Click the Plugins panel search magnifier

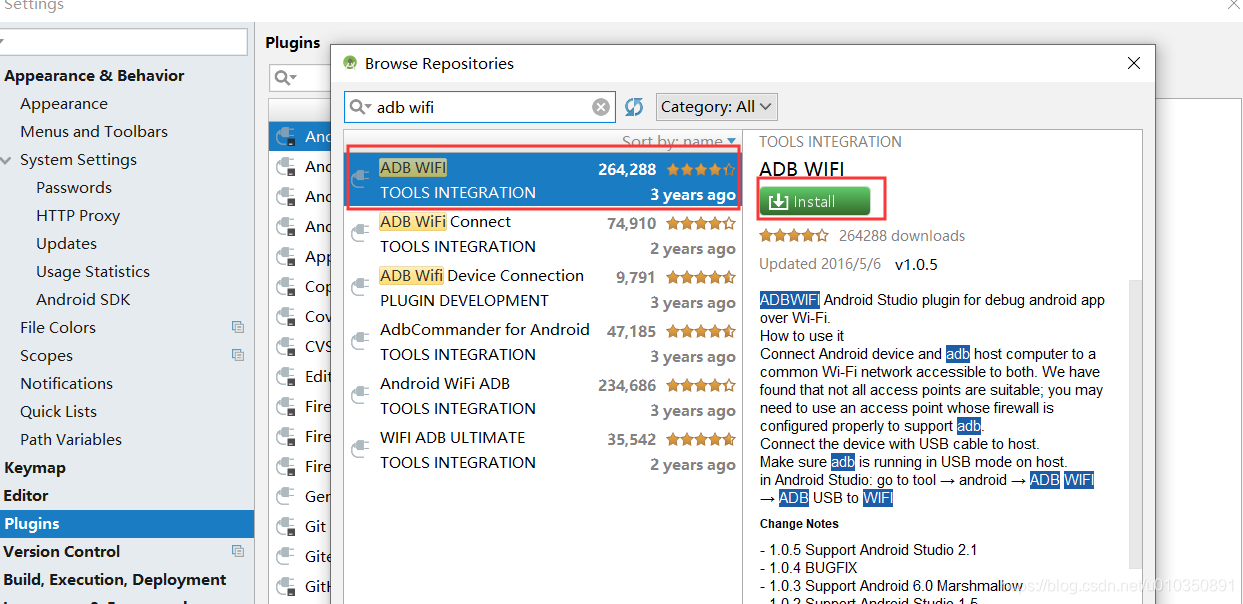[x=285, y=78]
